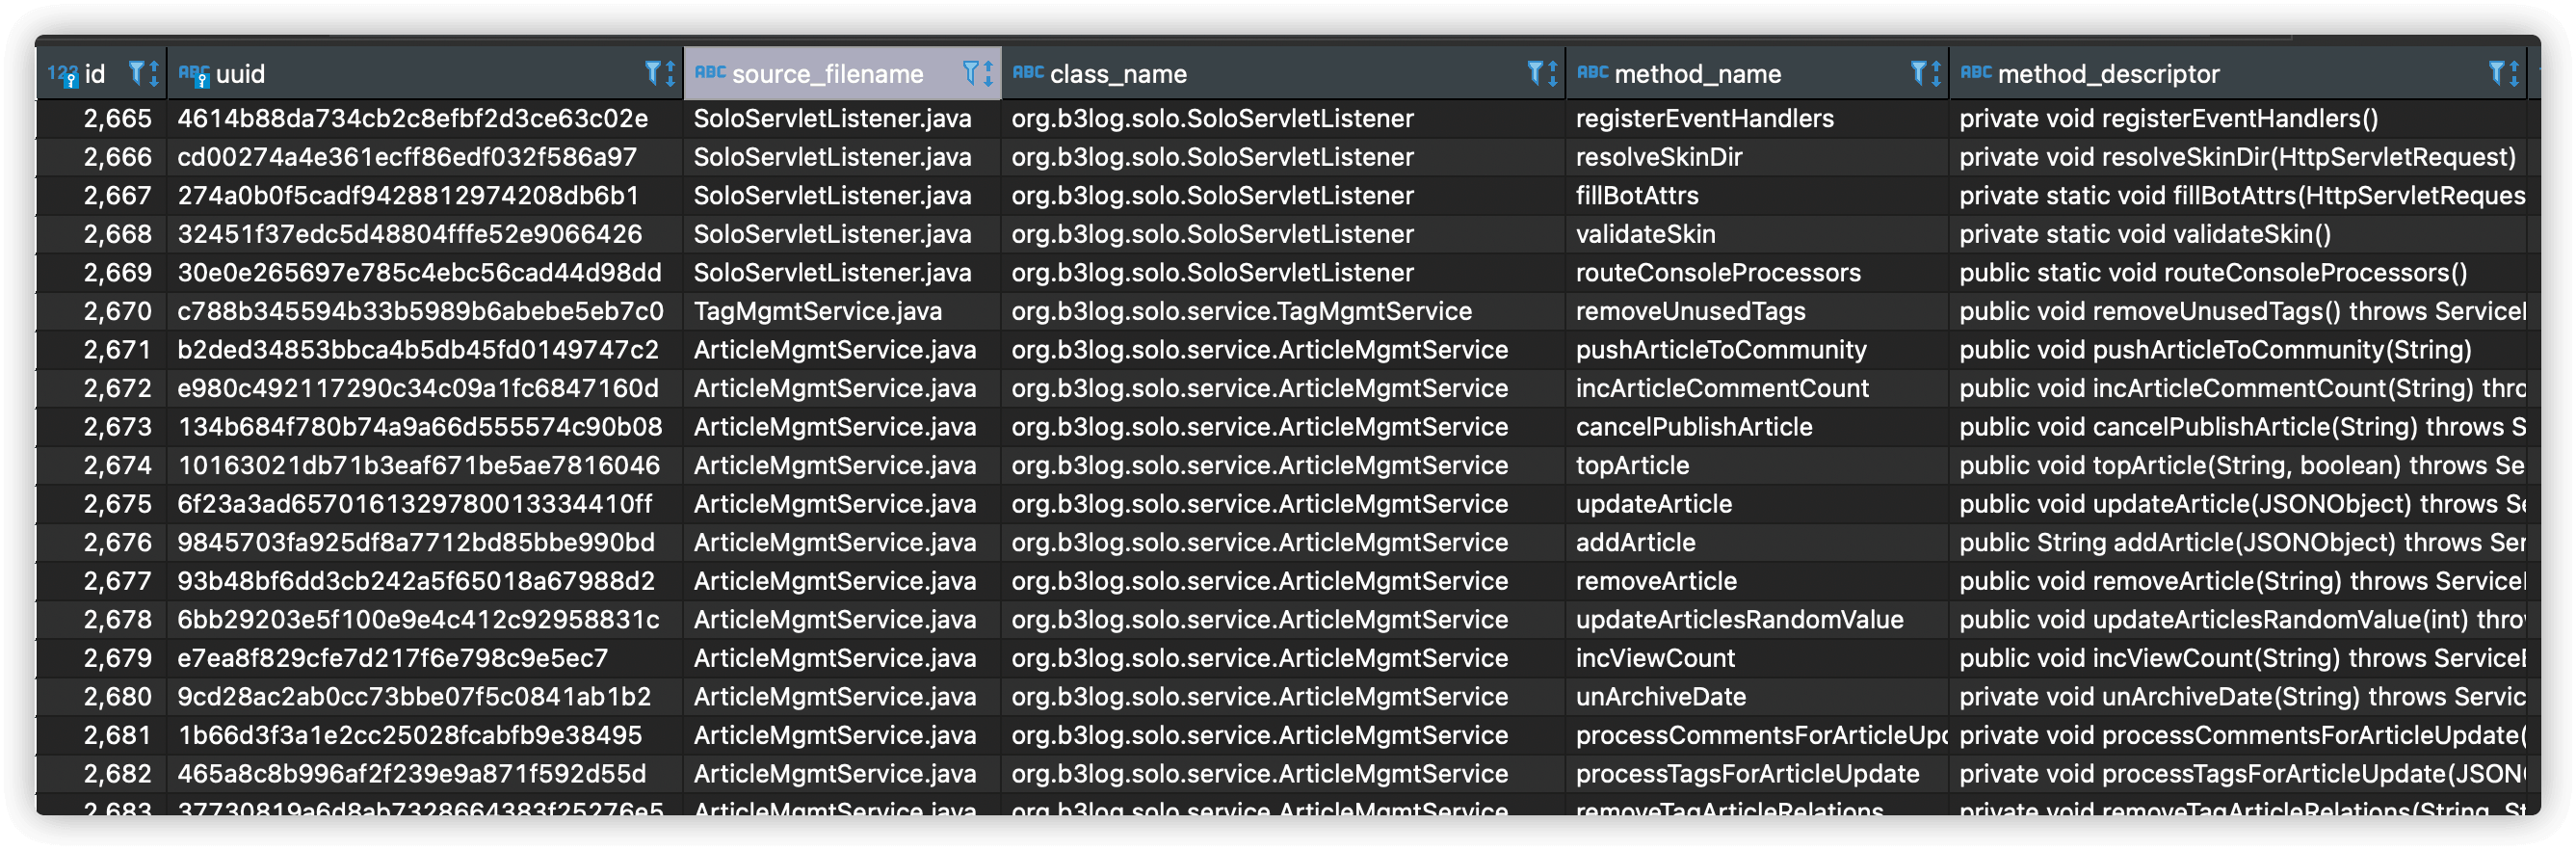Viewport: 2576px width, 850px height.
Task: Select ArticleMgmtService.java in row 2,680
Action: (x=842, y=696)
